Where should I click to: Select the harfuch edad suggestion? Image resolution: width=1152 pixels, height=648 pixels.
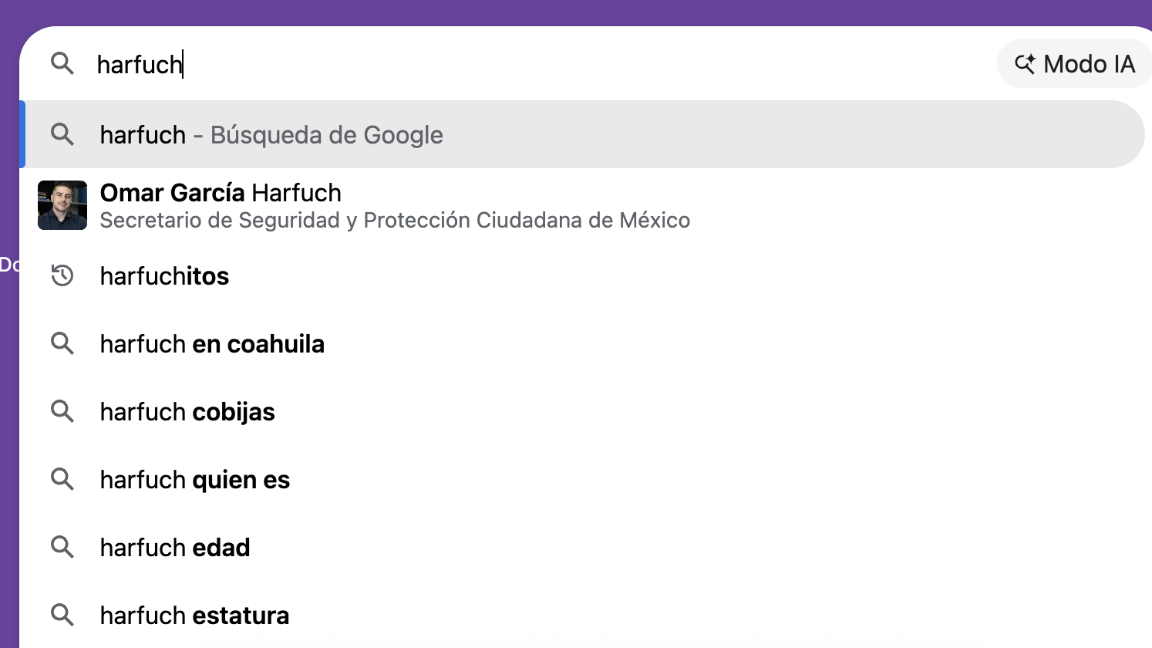(173, 547)
